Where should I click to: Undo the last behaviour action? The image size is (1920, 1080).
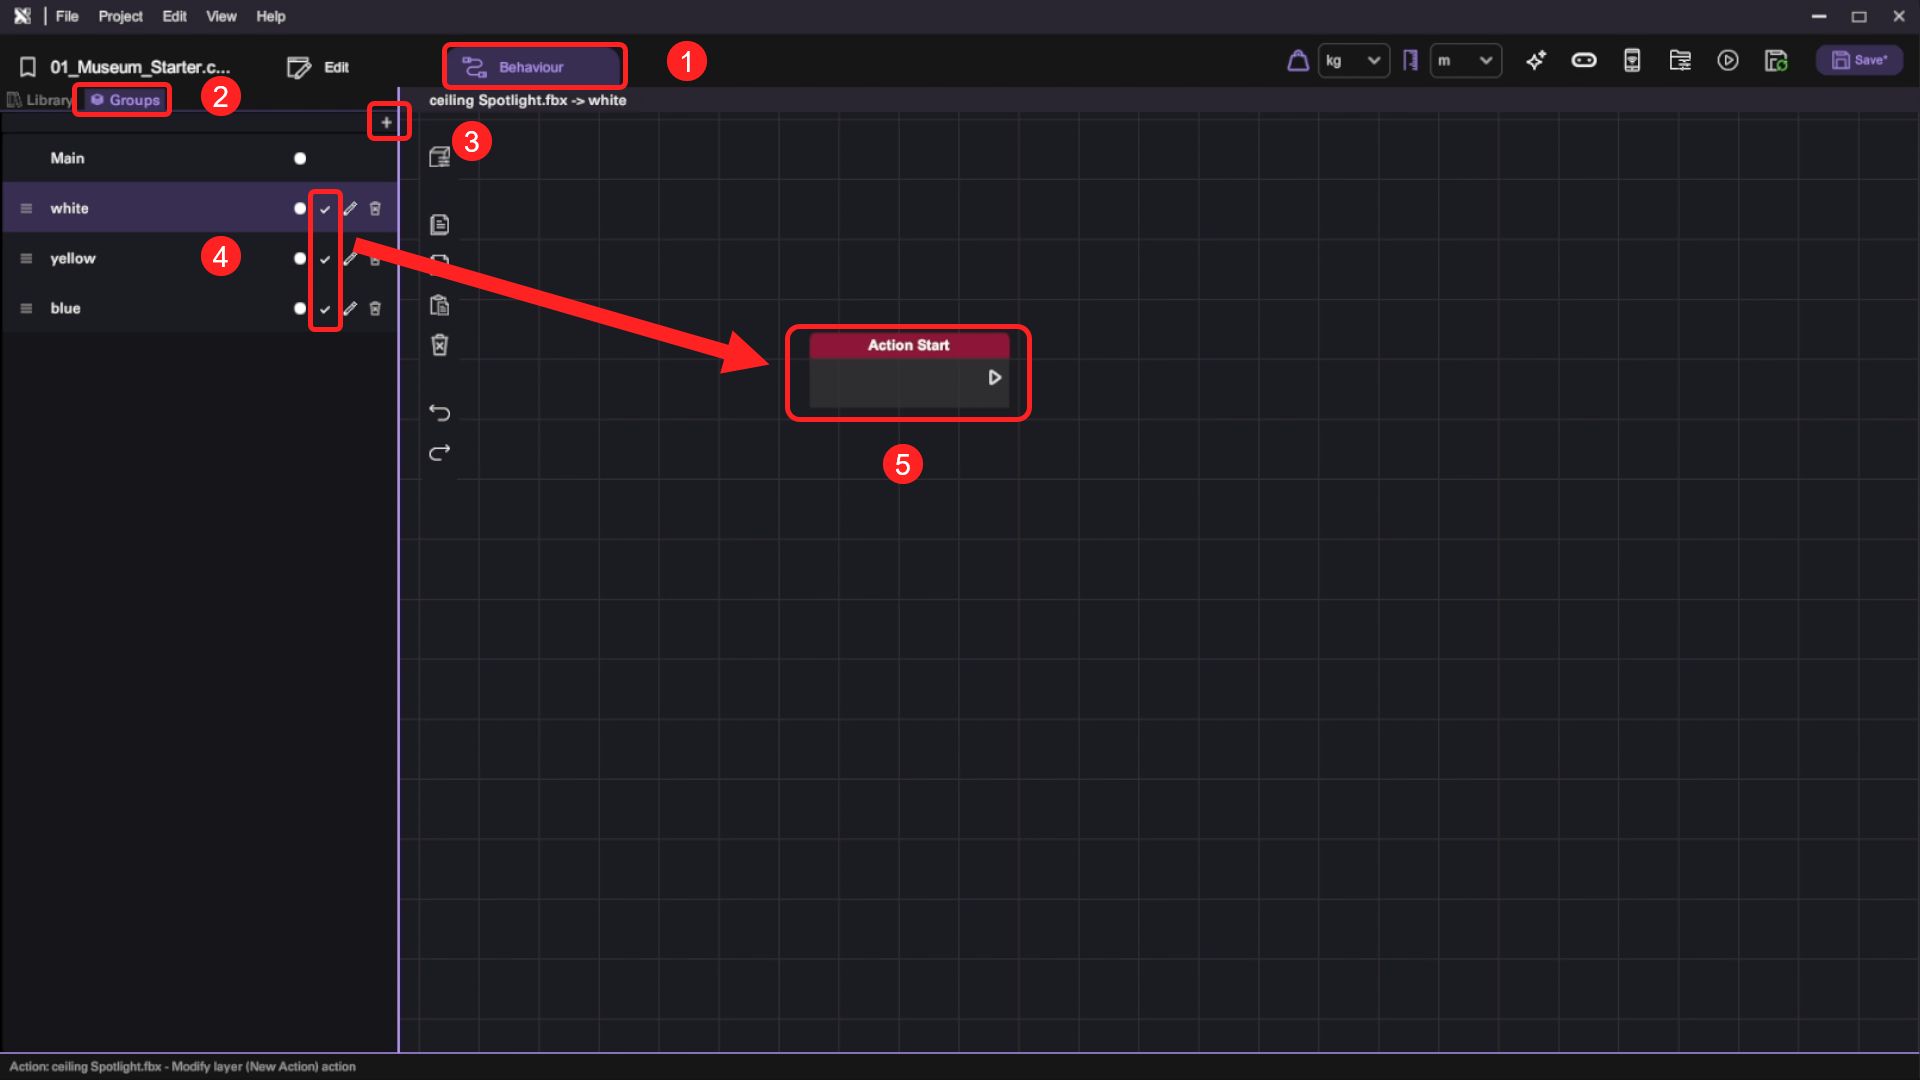(439, 413)
